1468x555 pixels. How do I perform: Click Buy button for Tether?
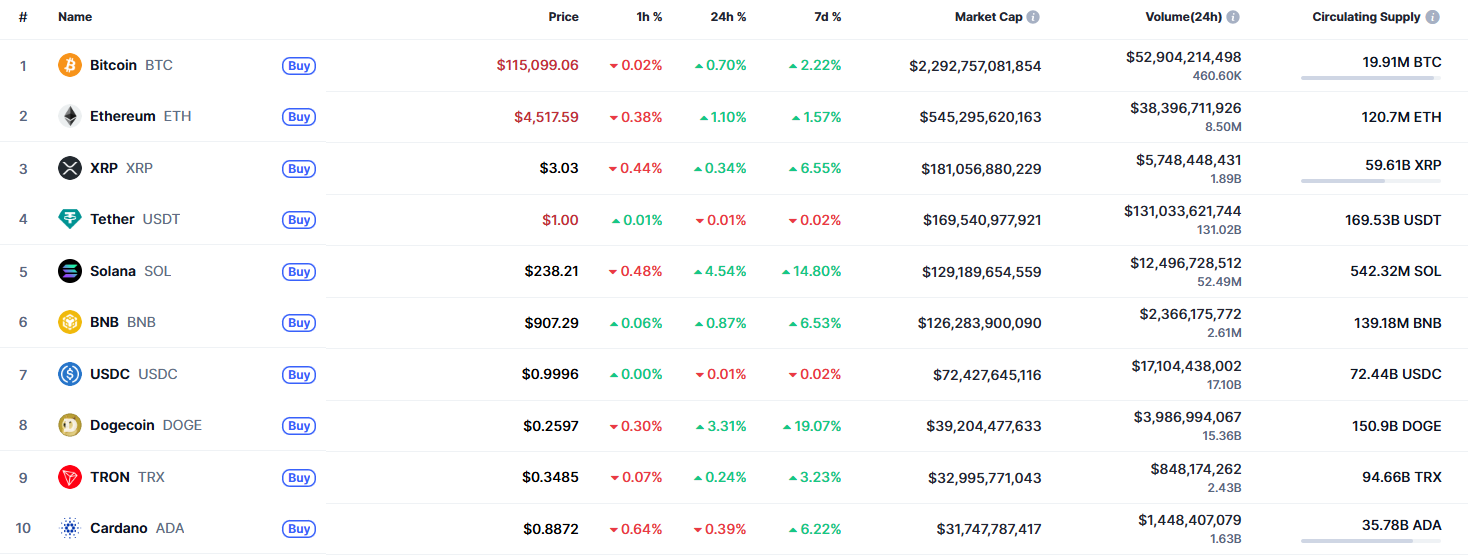point(299,220)
